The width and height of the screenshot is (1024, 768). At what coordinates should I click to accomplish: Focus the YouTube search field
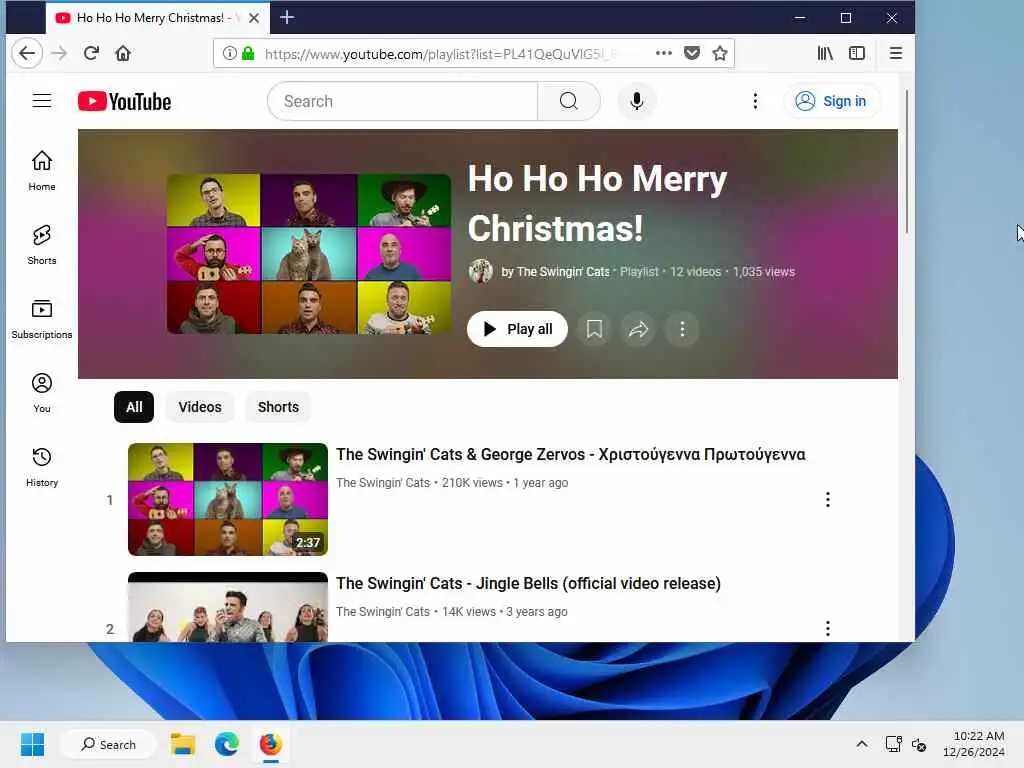point(402,101)
